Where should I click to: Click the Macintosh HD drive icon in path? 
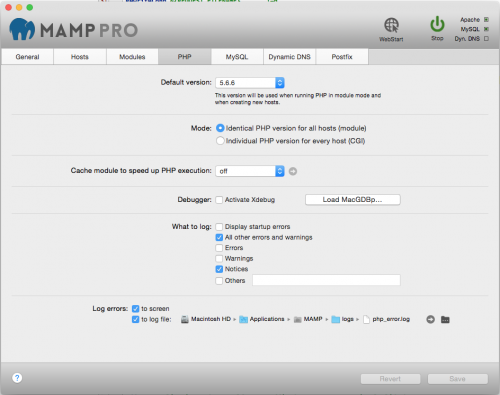185,319
